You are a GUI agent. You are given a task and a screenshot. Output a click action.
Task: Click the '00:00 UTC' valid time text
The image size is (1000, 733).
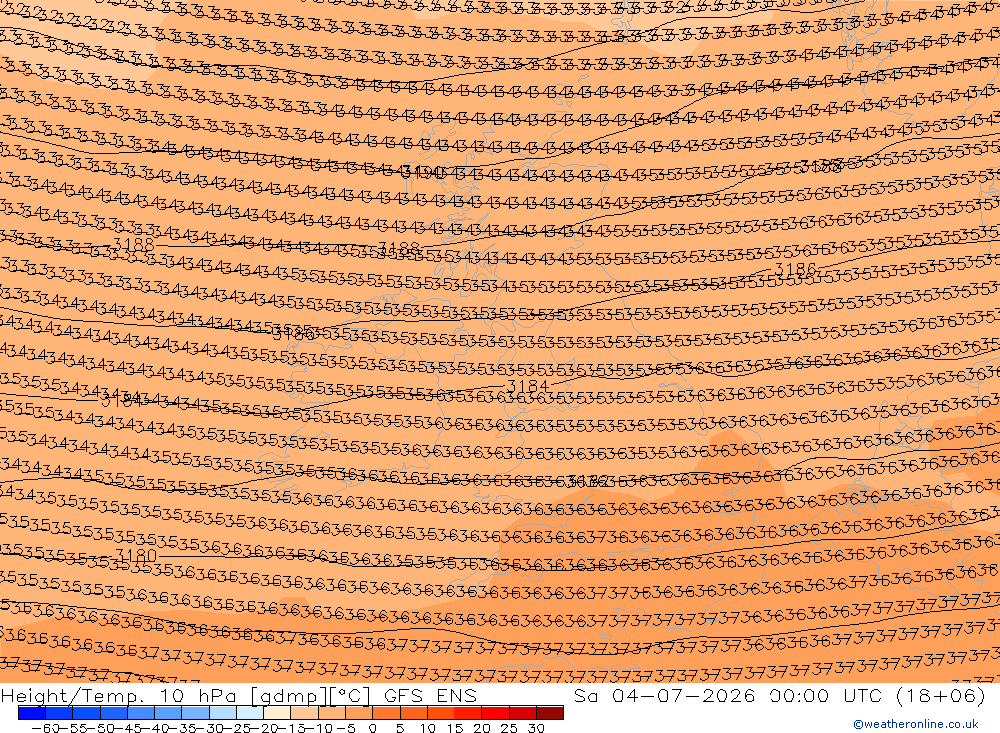point(828,695)
